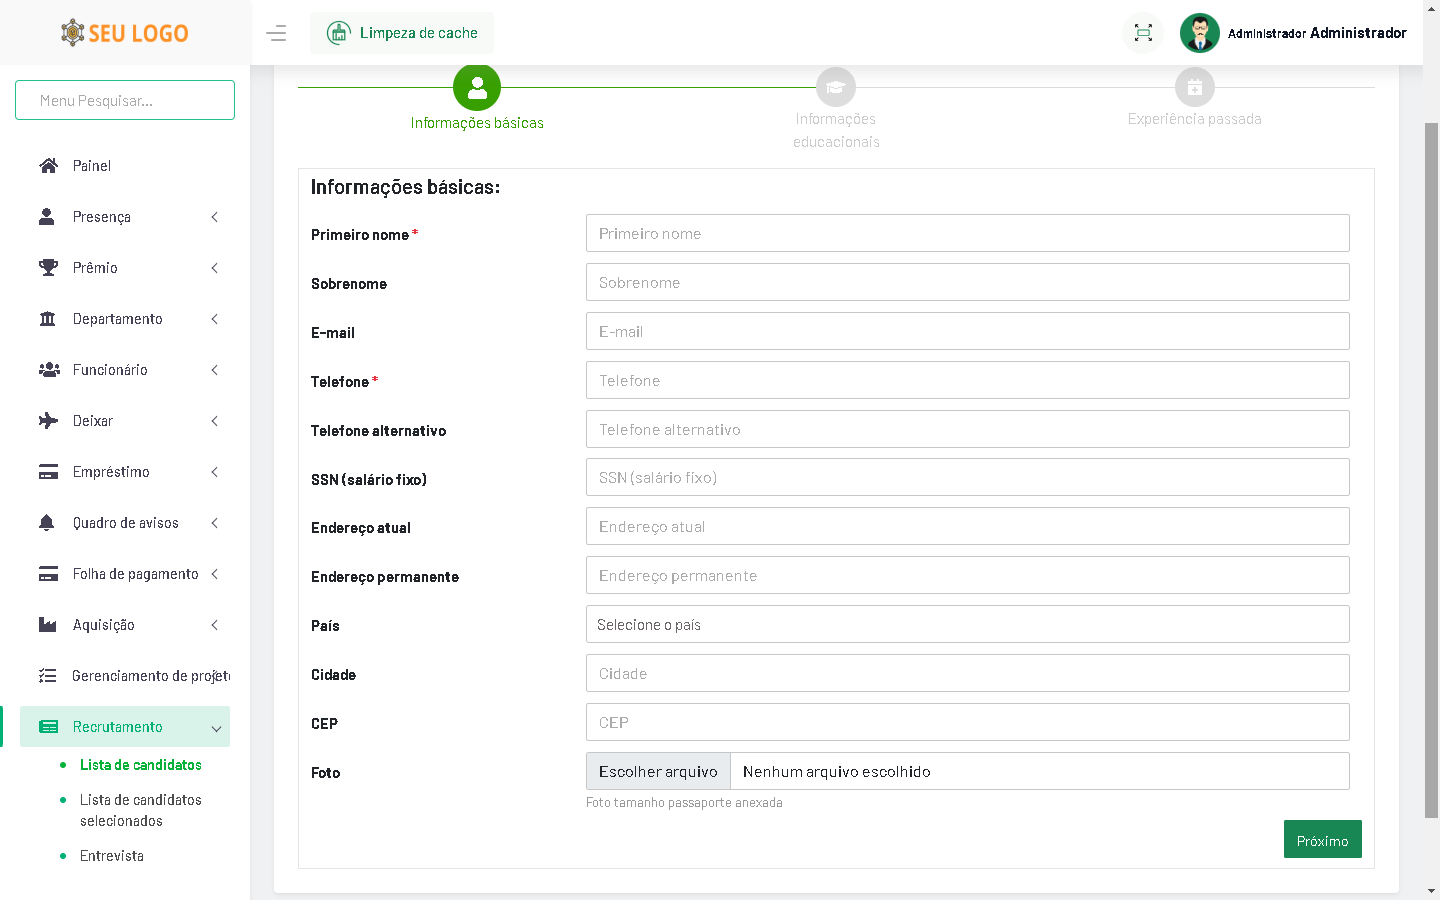
Task: Open the Entrevista menu item
Action: coord(112,856)
